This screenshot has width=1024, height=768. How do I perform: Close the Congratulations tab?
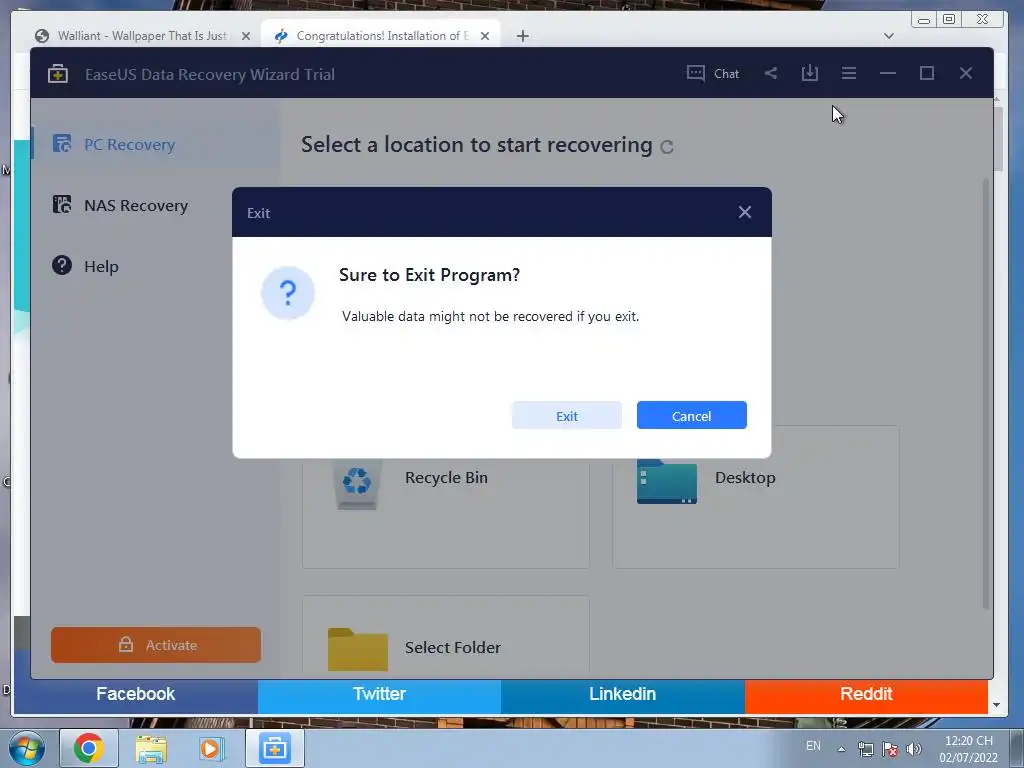coord(485,36)
